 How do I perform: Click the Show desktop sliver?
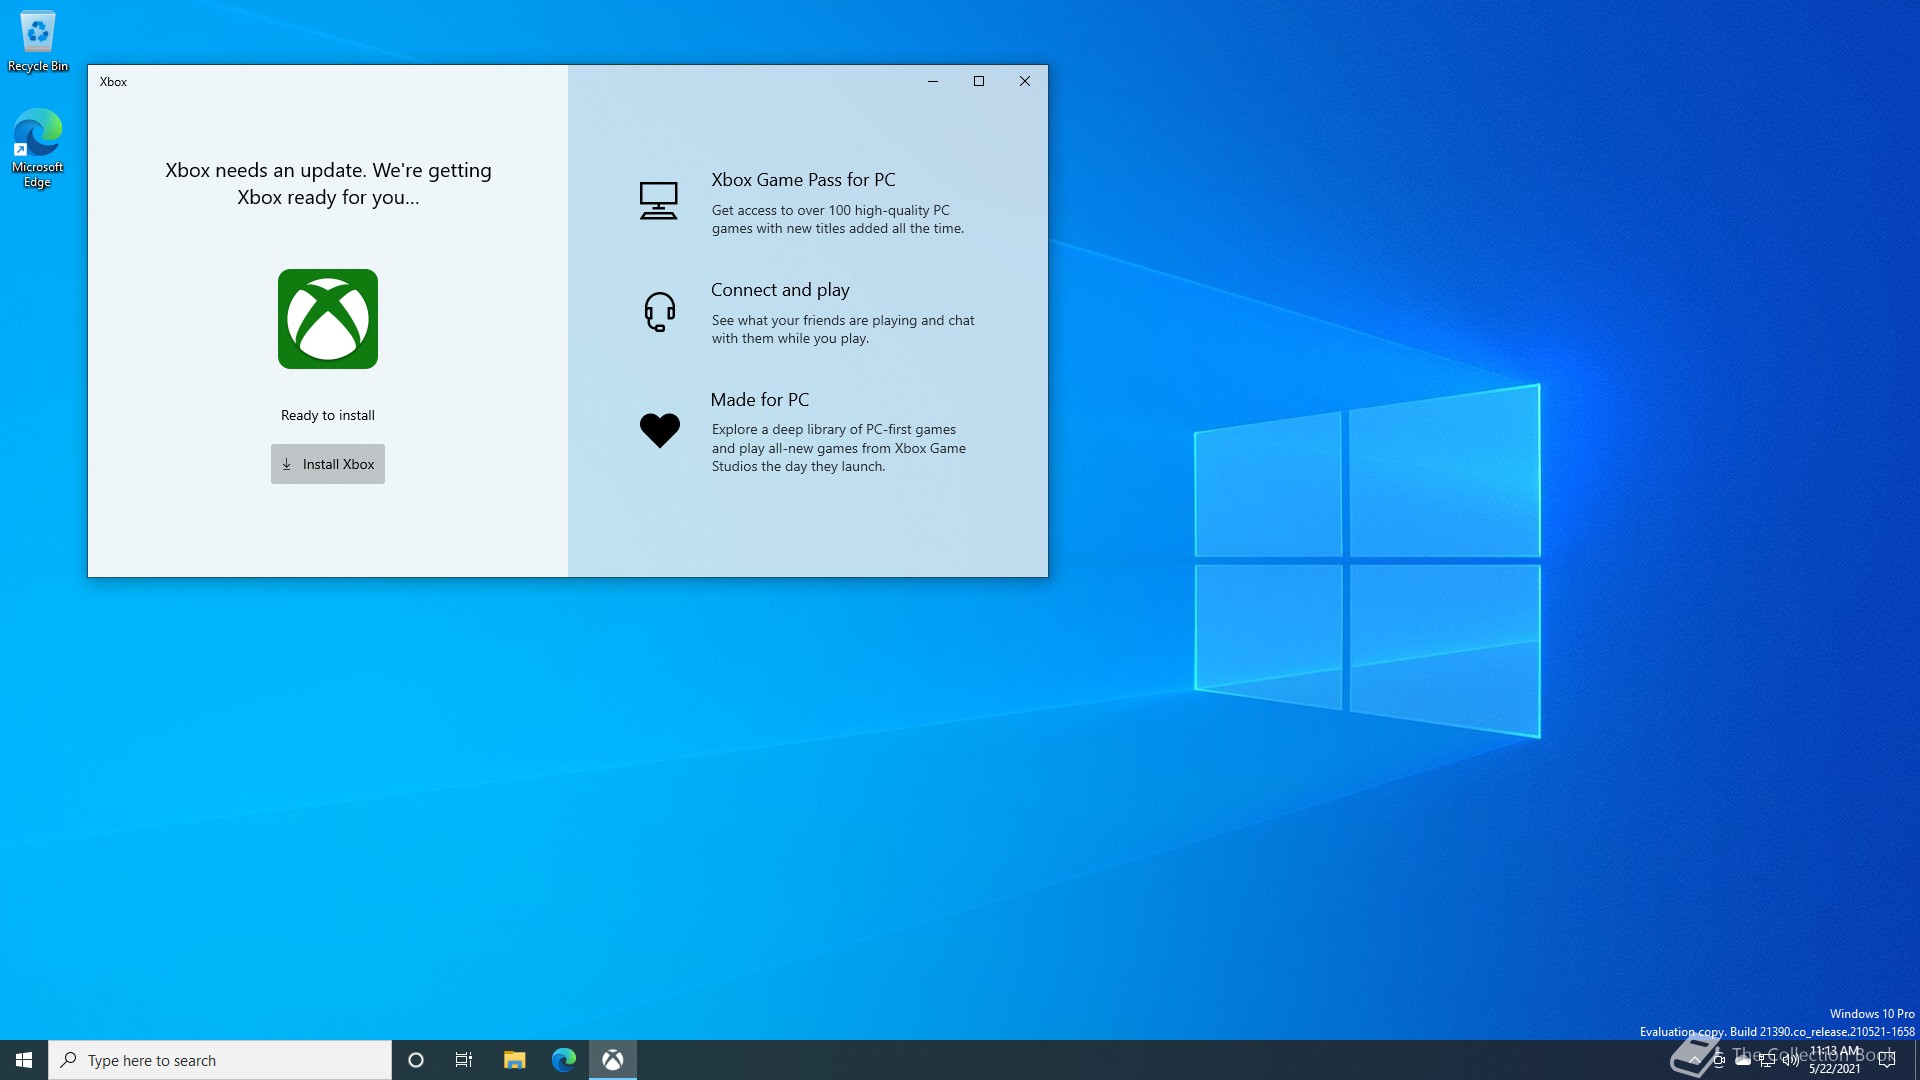coord(1916,1060)
